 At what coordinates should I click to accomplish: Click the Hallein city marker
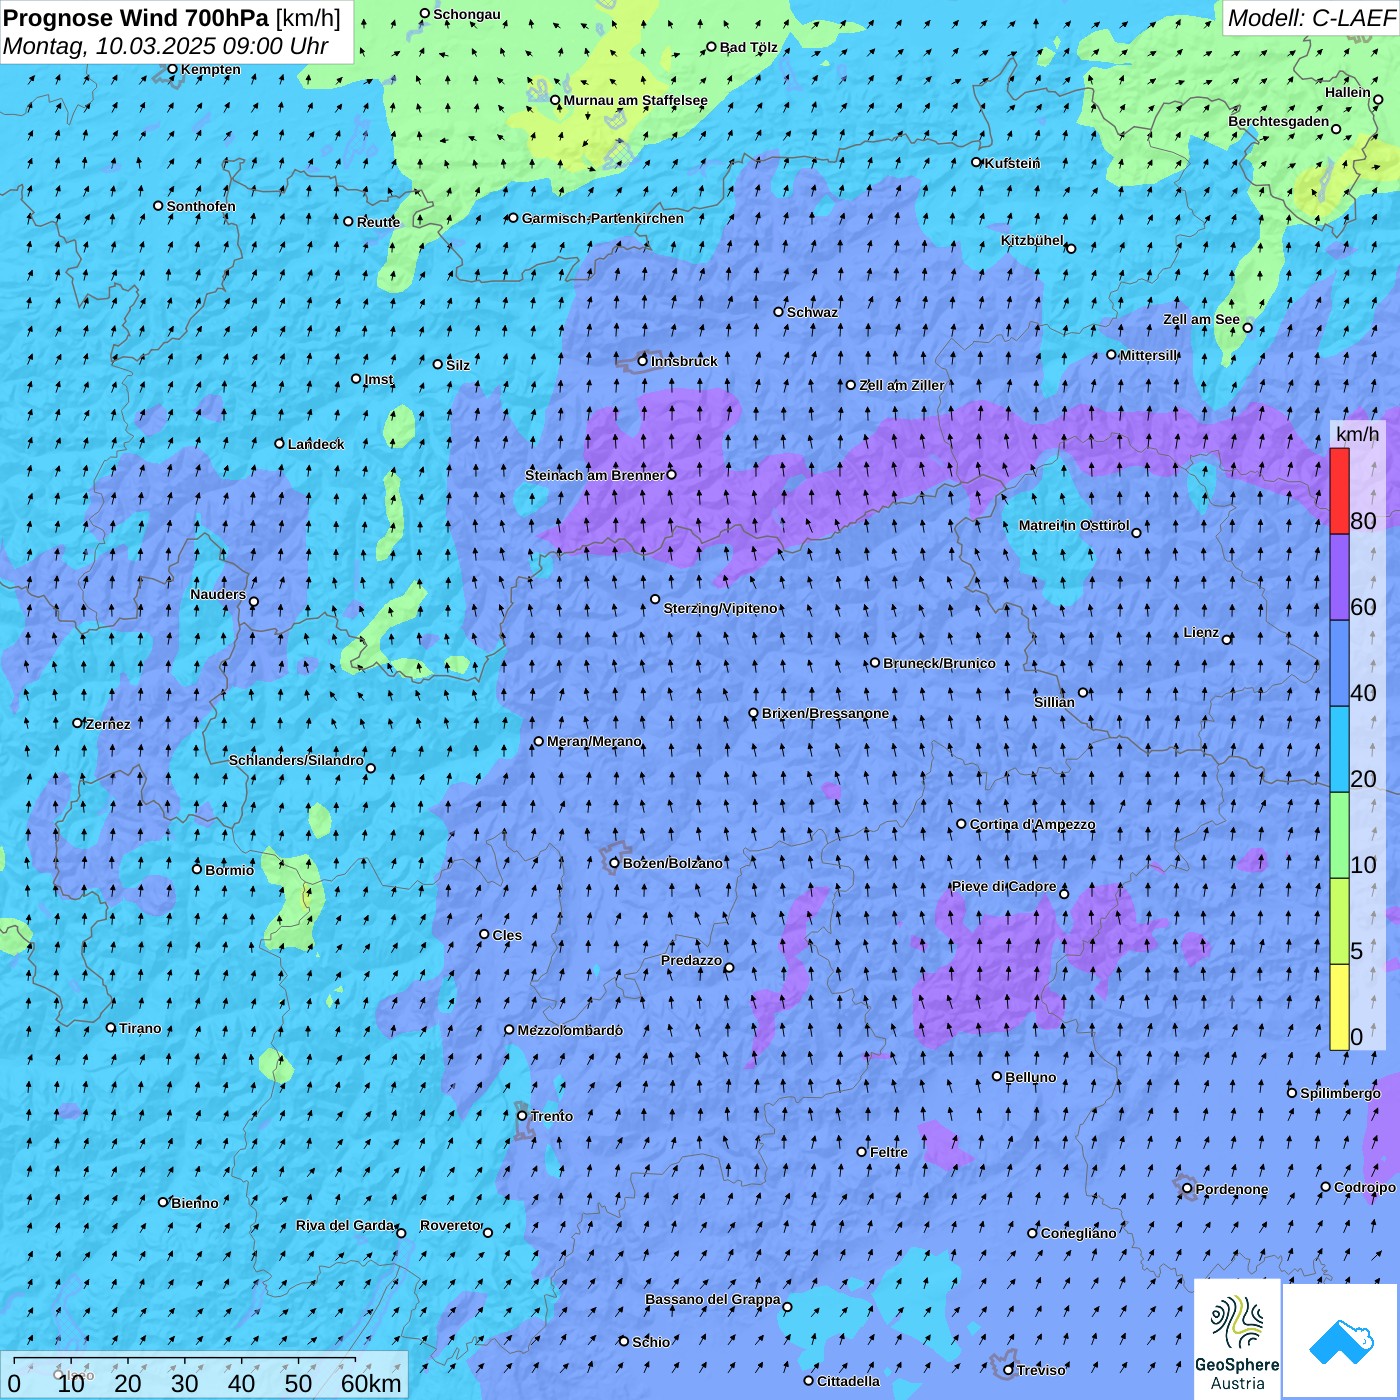click(x=1378, y=99)
